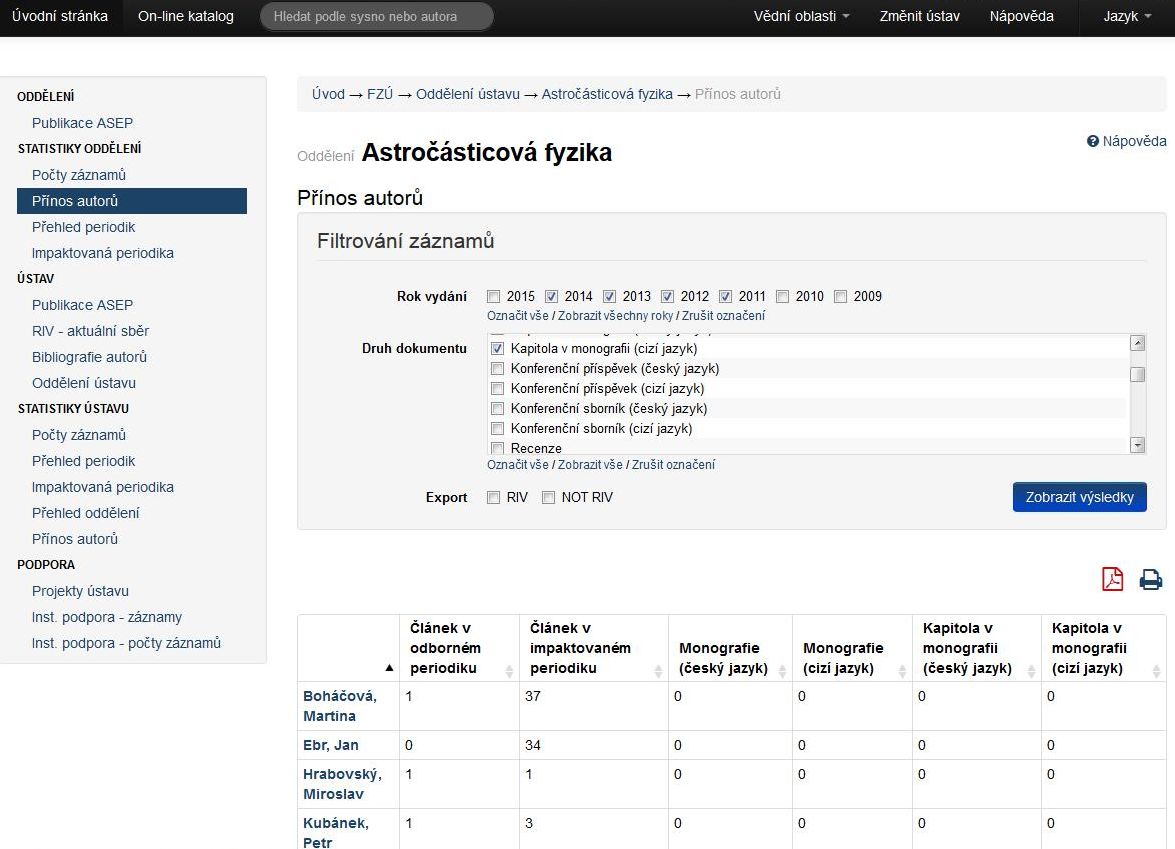
Task: Export the table as PDF
Action: 1112,579
